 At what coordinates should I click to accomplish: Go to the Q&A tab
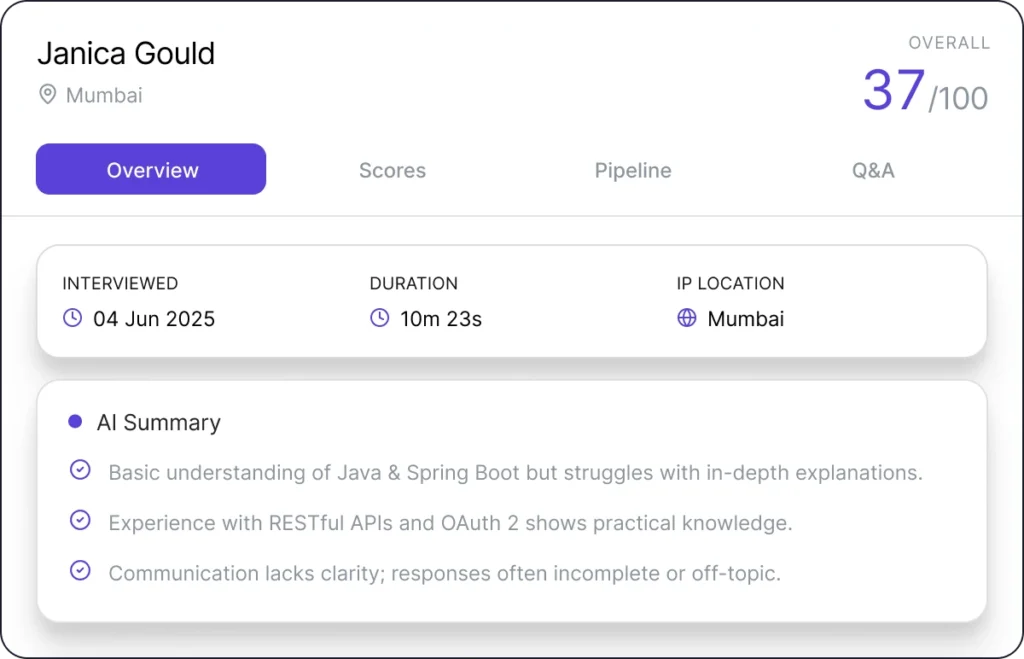pos(873,170)
